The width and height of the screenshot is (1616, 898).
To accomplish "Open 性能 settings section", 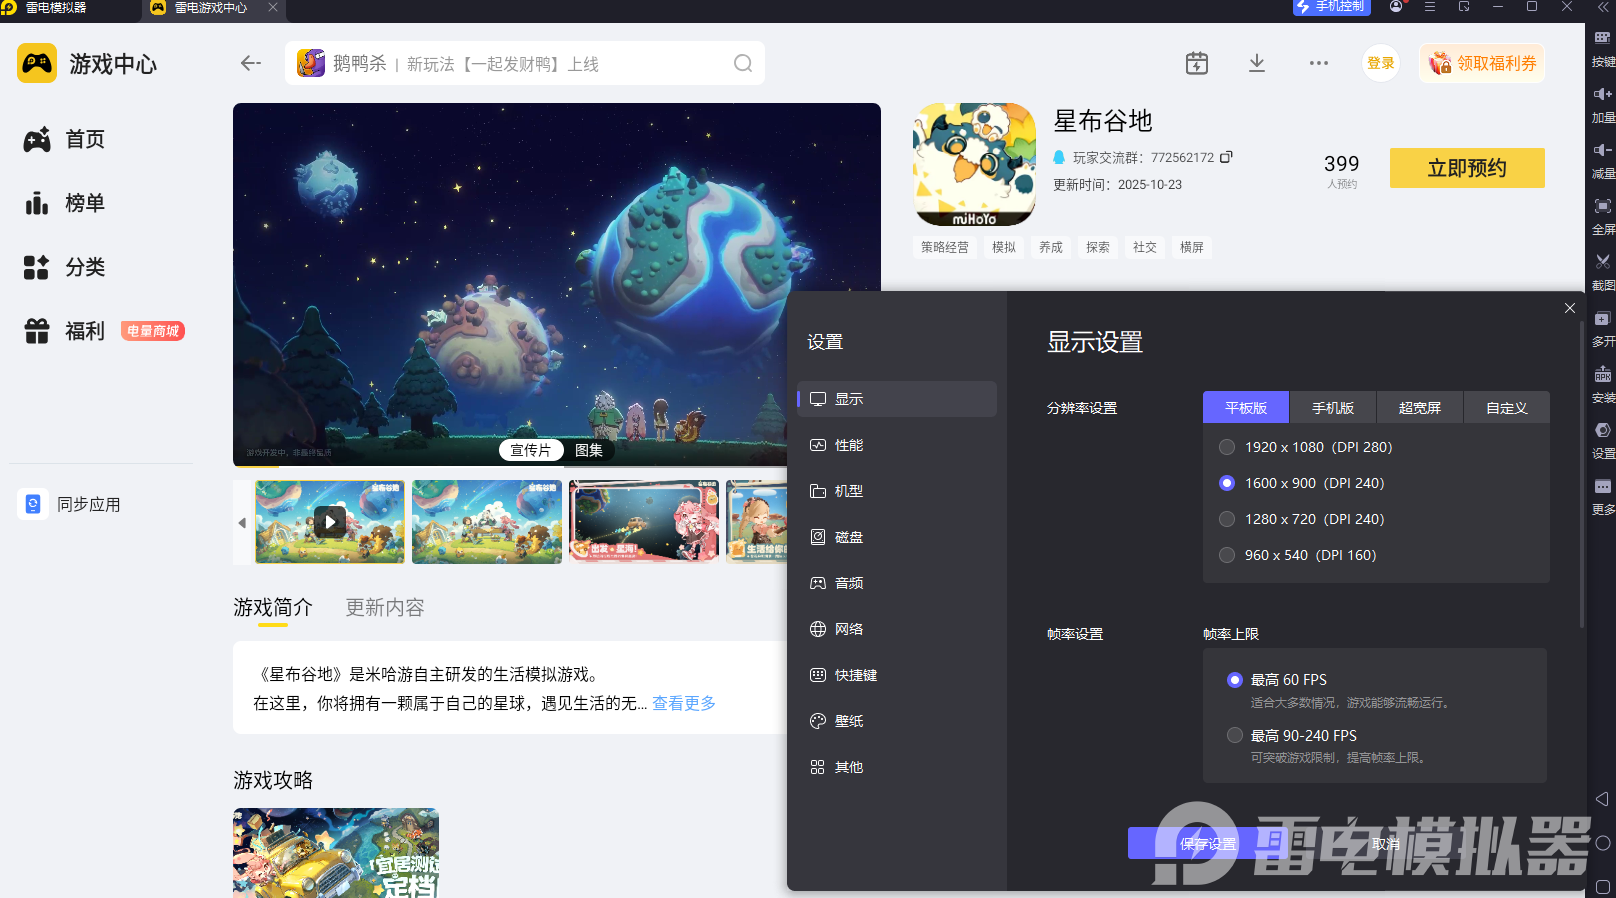I will click(x=897, y=445).
